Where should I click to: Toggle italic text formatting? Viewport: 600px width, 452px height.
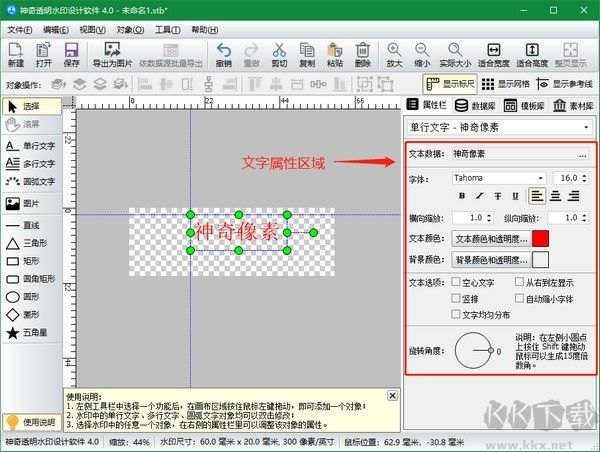[479, 196]
